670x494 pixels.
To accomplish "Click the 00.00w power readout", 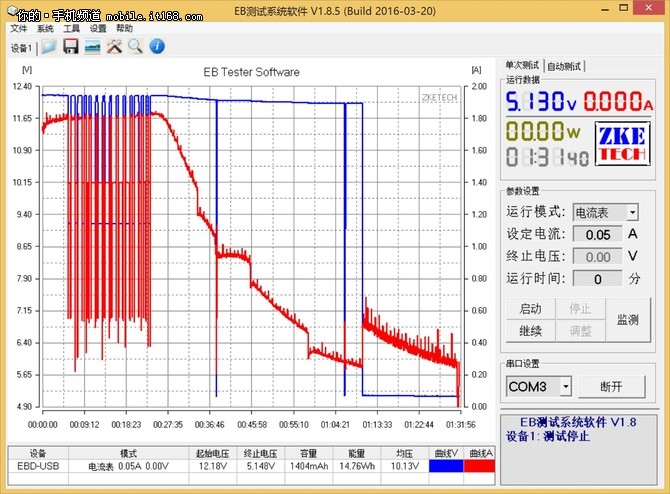I will click(543, 131).
